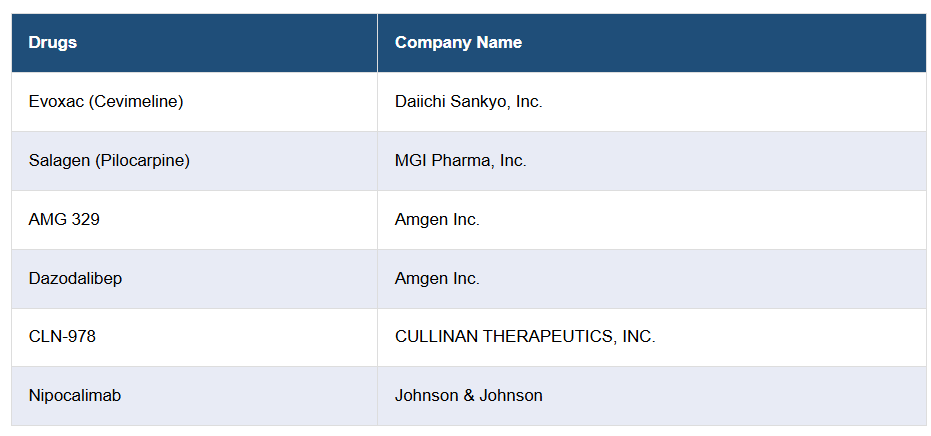Select the Salagen (Pilocarpine) drug cell
Viewport: 931px width, 436px height.
coord(109,161)
